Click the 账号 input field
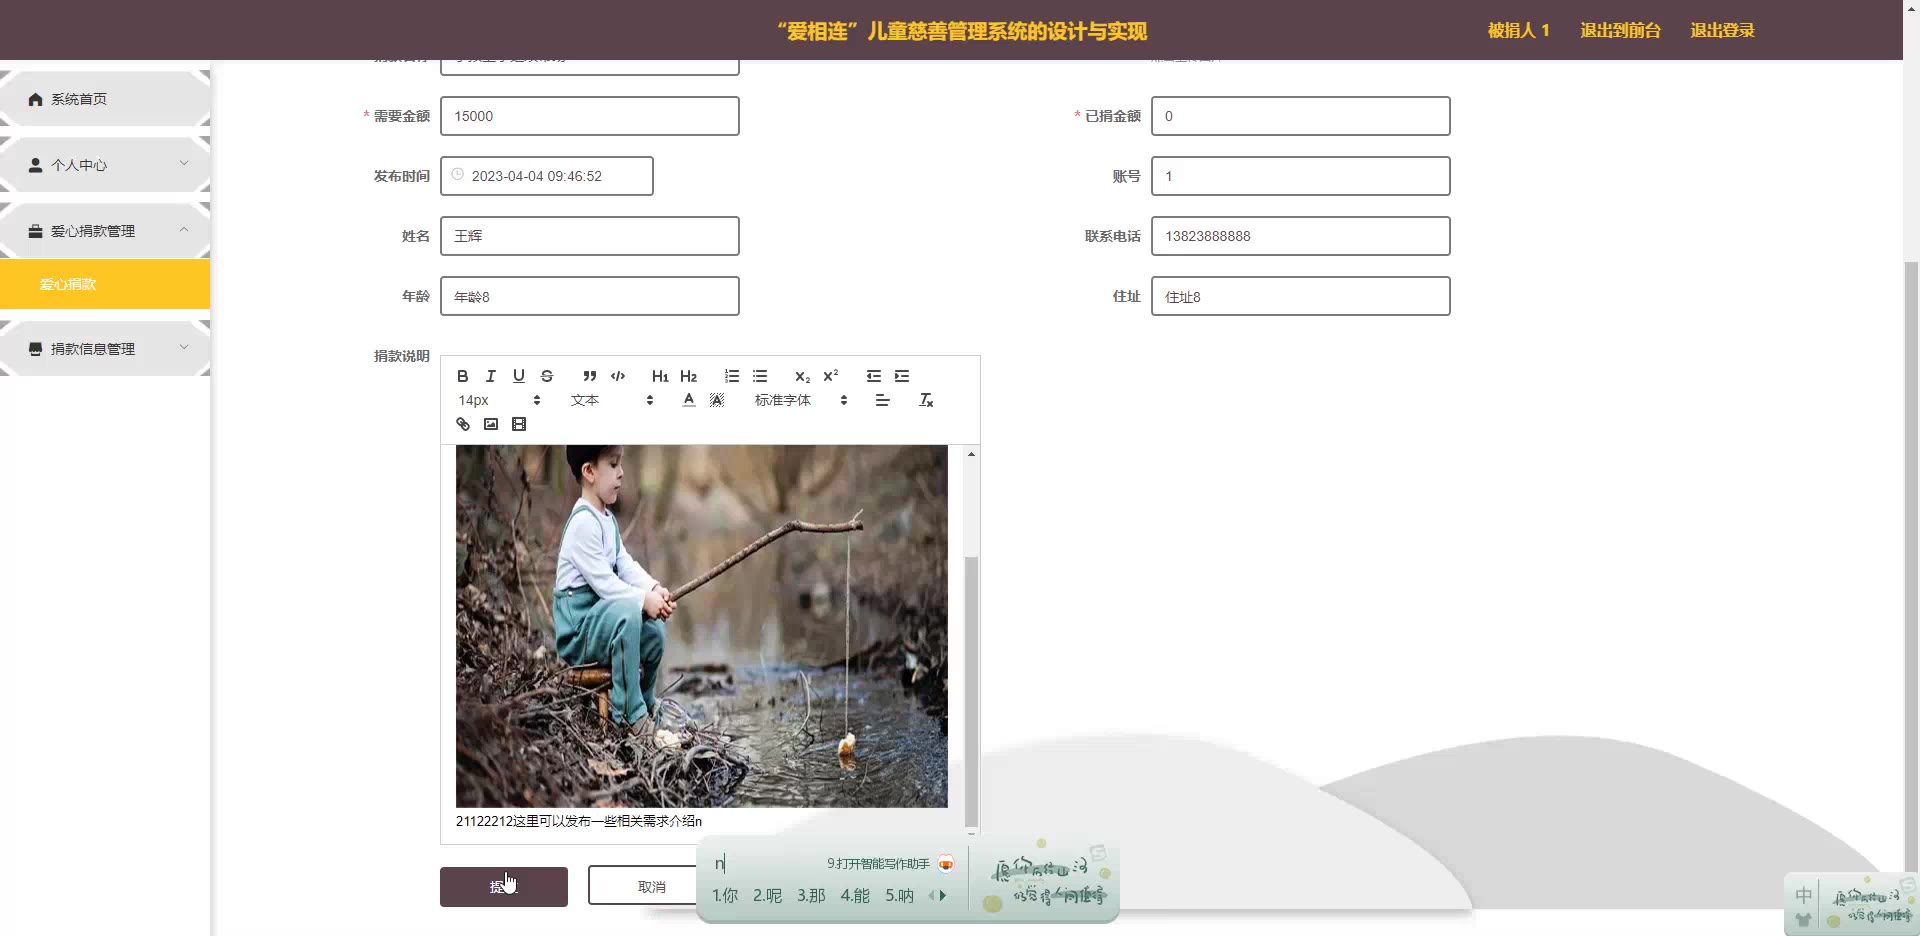The image size is (1920, 936). (x=1301, y=176)
